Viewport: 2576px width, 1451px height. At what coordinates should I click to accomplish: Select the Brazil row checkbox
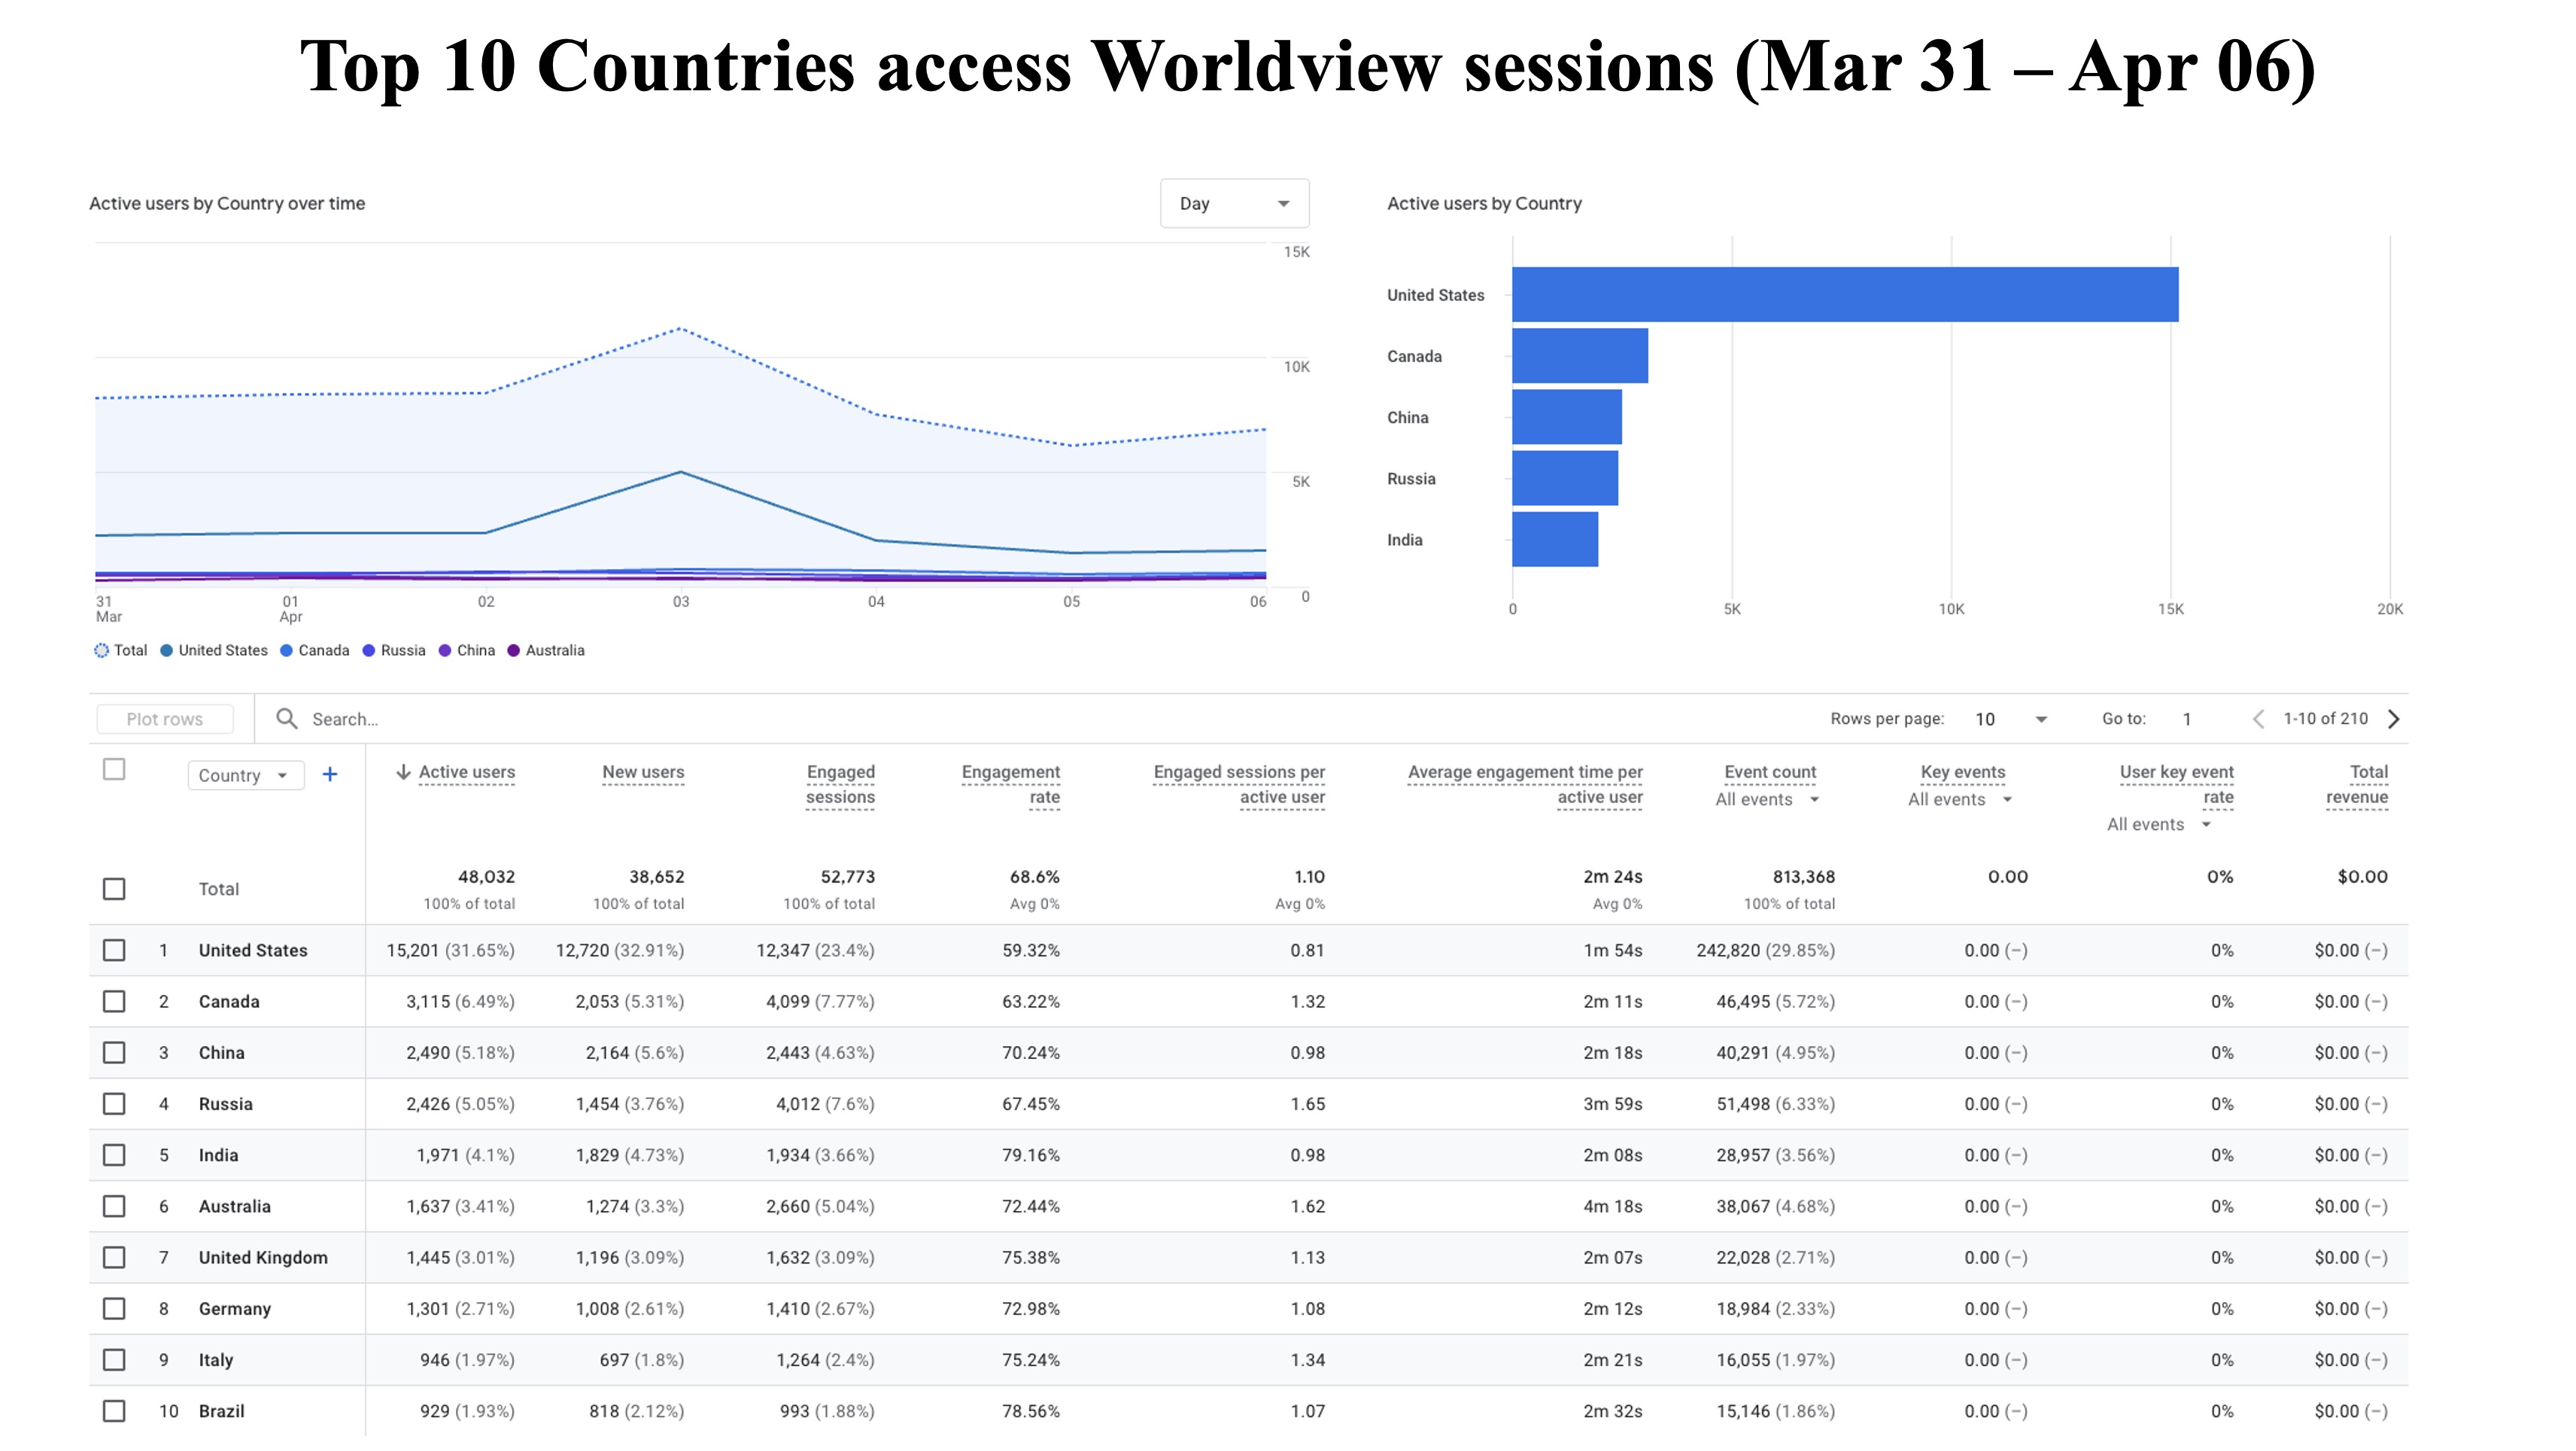[114, 1411]
